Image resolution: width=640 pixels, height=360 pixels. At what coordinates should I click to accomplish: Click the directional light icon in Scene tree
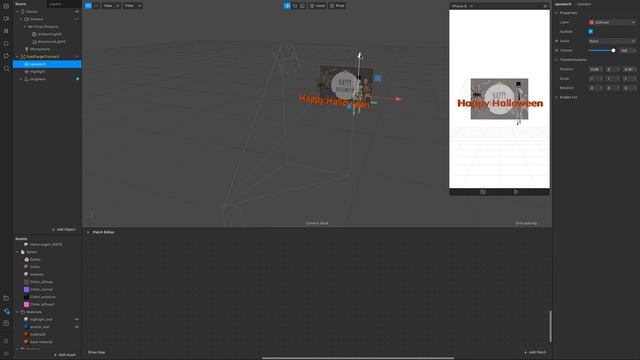point(34,42)
